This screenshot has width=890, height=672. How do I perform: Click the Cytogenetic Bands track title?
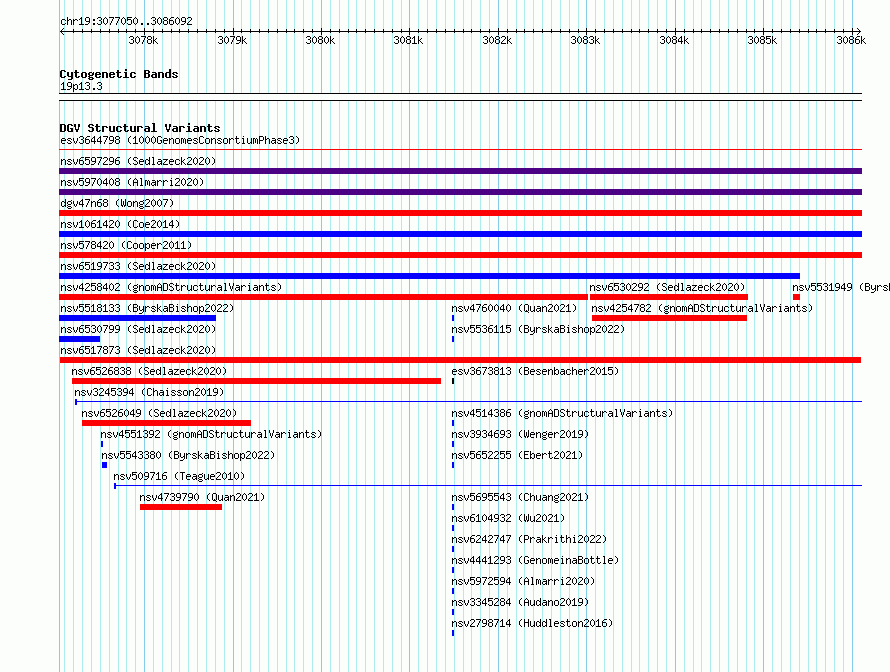pyautogui.click(x=119, y=74)
